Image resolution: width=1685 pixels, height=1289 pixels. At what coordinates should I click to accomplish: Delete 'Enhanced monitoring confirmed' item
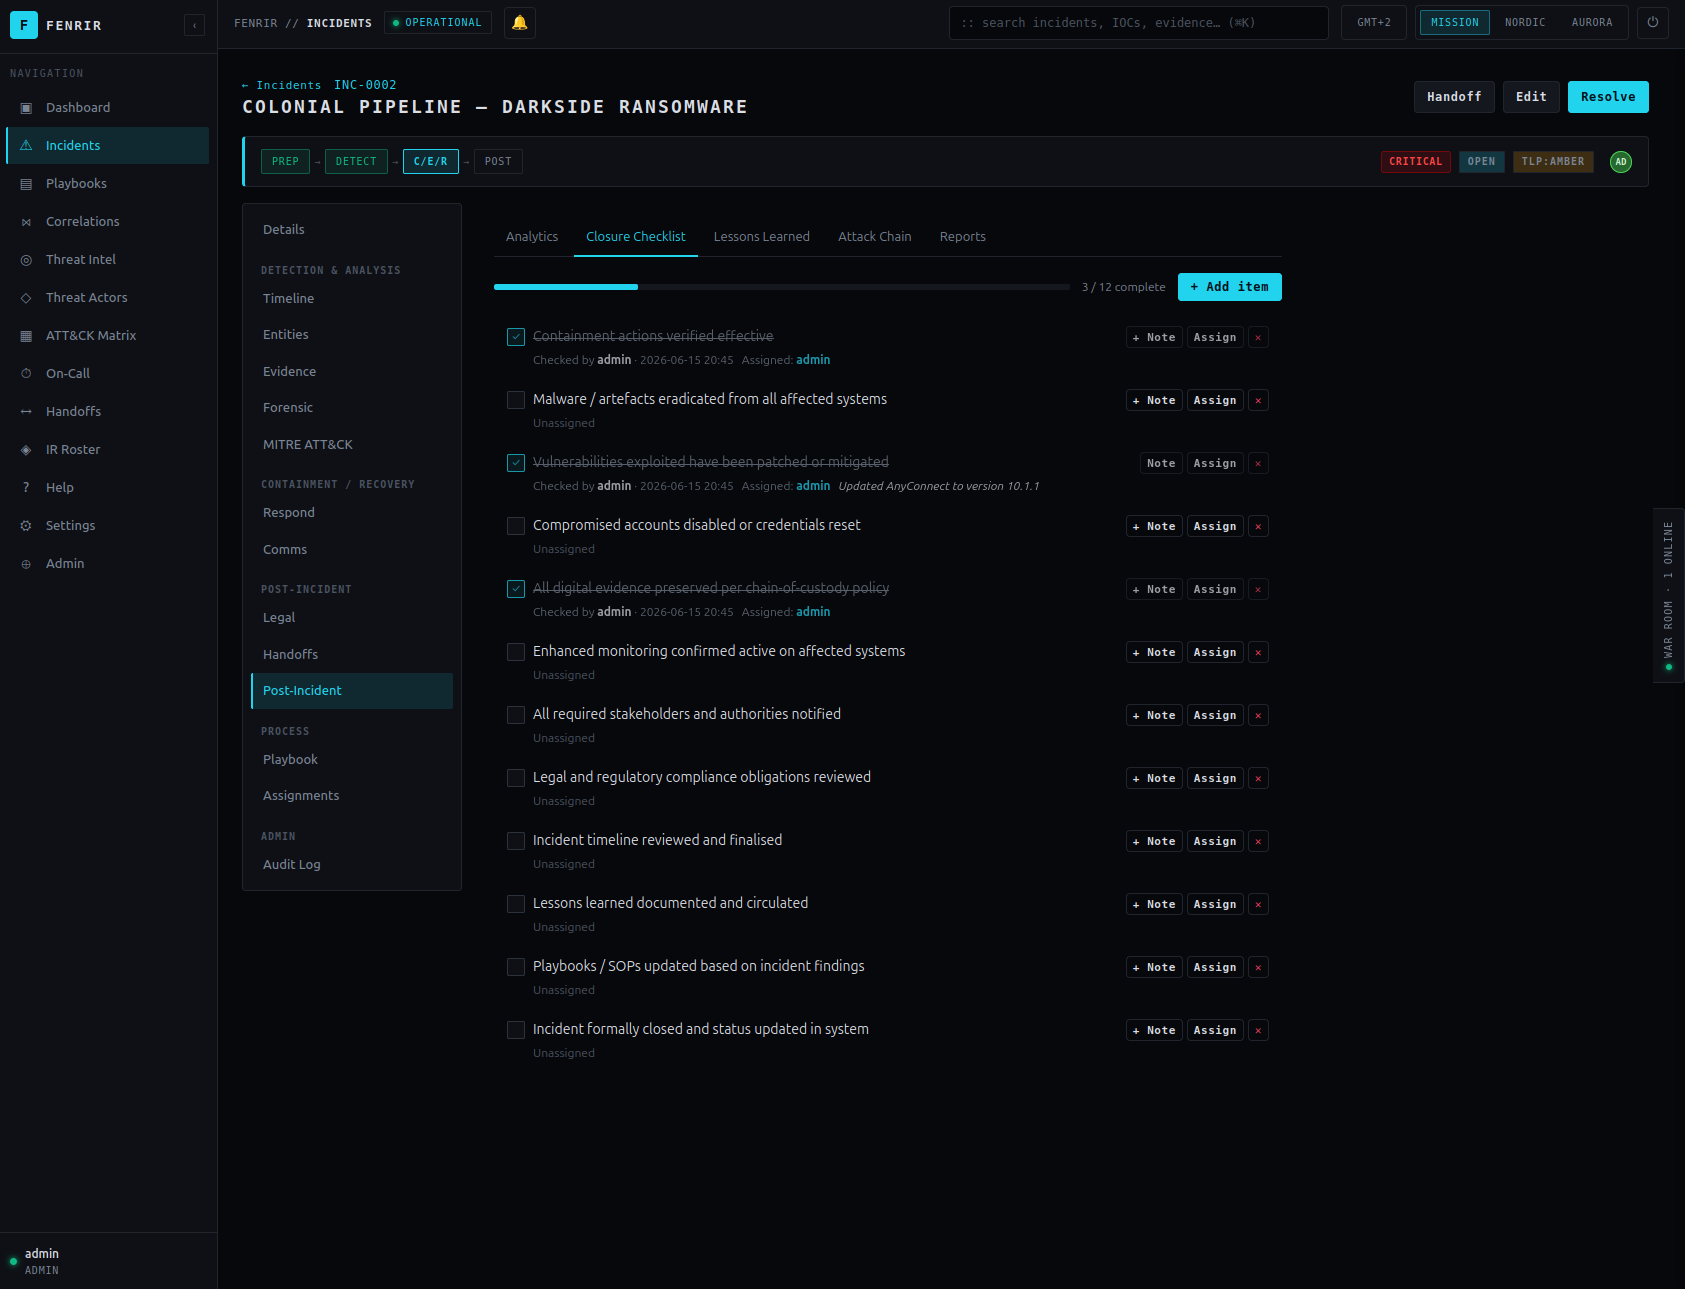pyautogui.click(x=1258, y=653)
